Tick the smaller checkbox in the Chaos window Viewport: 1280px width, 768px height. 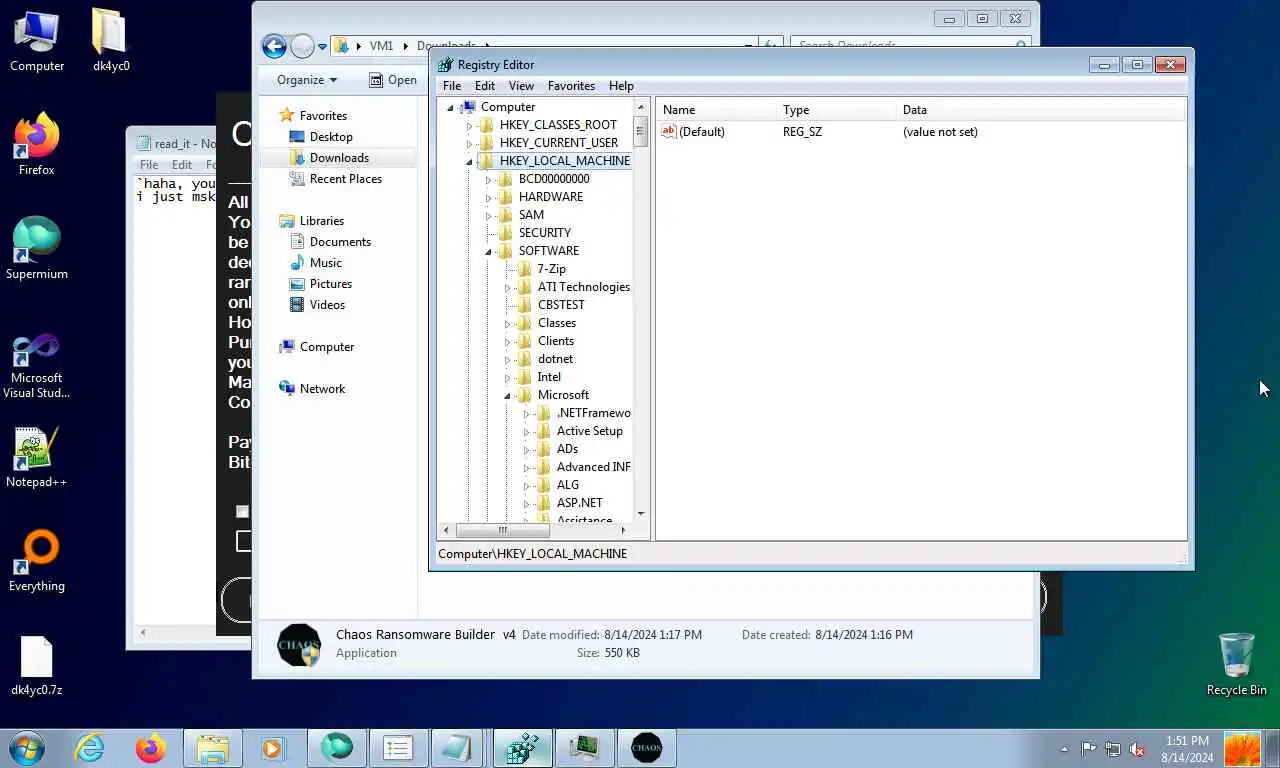coord(242,512)
